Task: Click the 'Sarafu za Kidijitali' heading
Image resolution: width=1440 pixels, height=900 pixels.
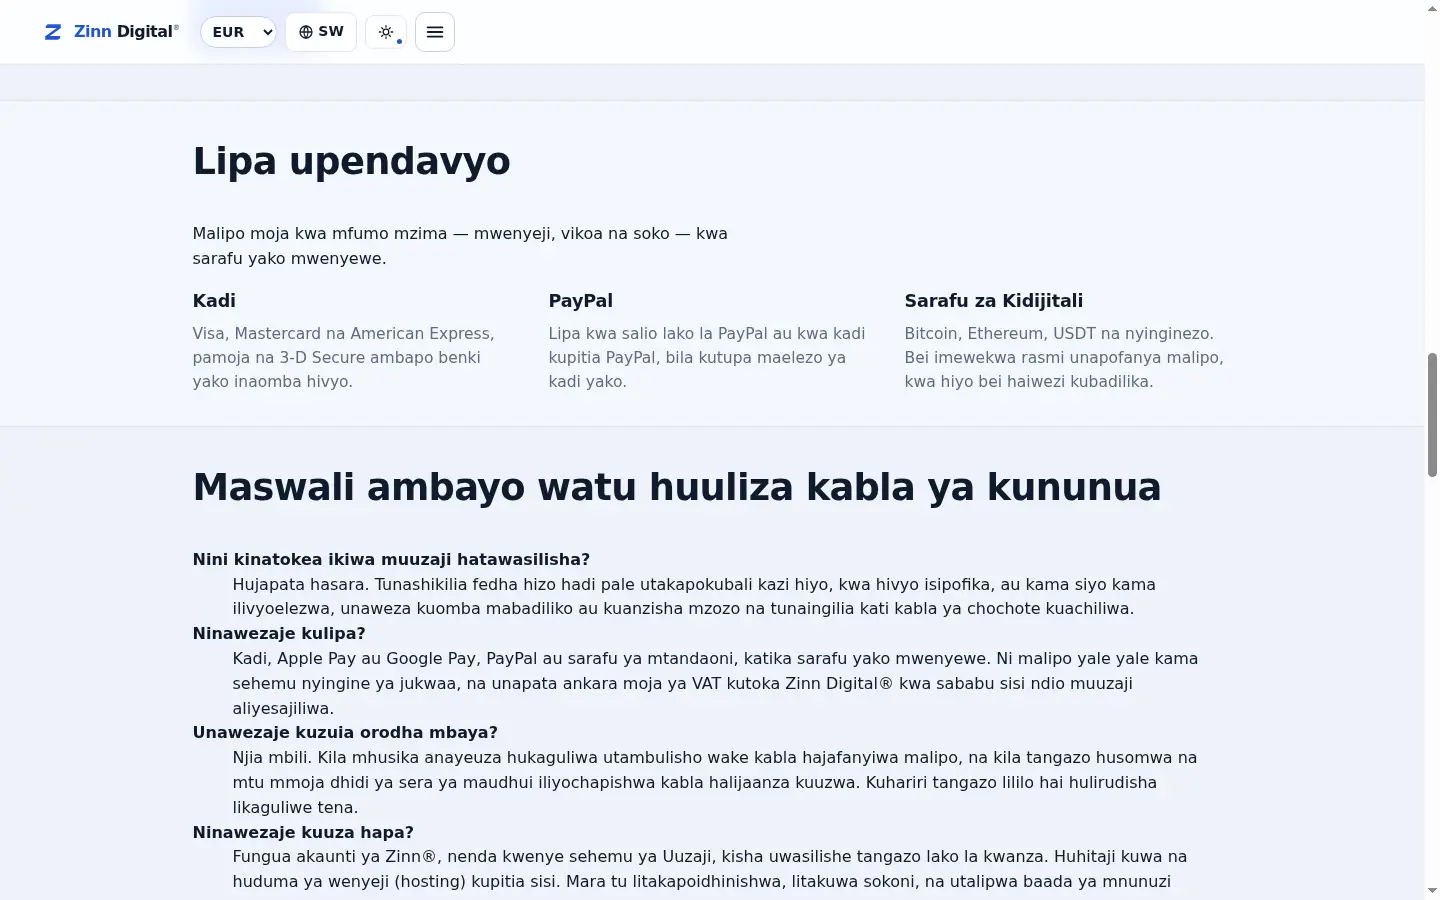Action: 993,301
